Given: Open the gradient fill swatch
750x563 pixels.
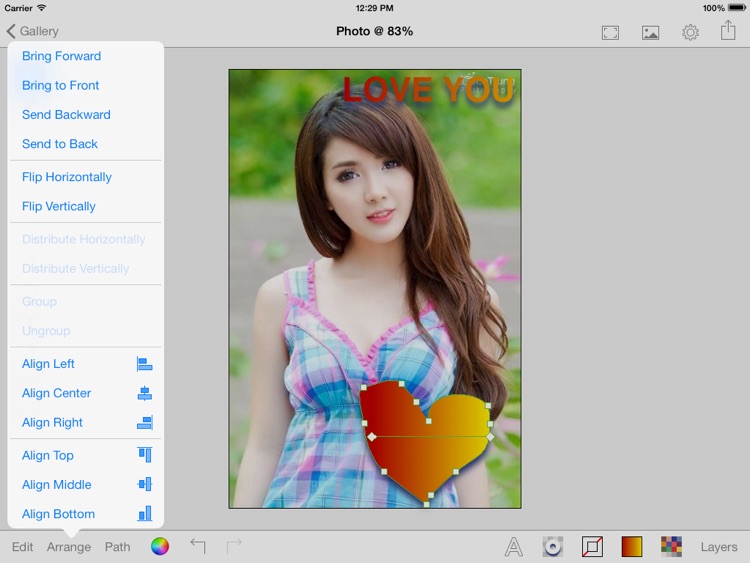Looking at the screenshot, I should 632,547.
